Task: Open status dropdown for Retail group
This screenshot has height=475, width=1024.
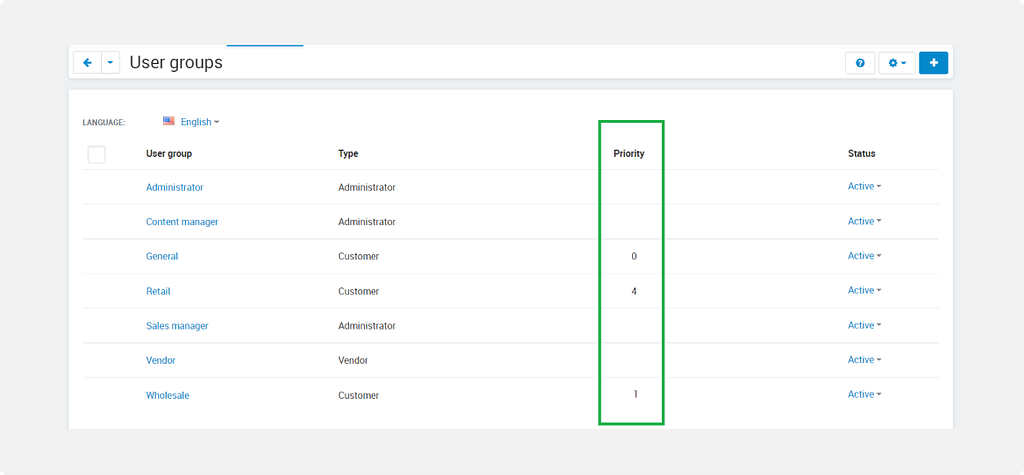Action: point(864,291)
